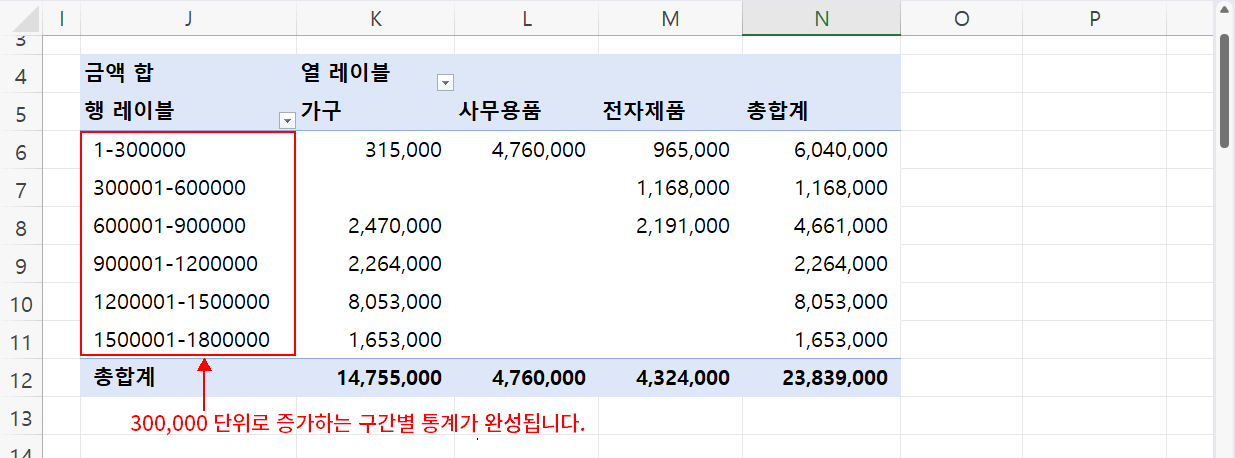
Task: Select column header K
Action: 375,17
